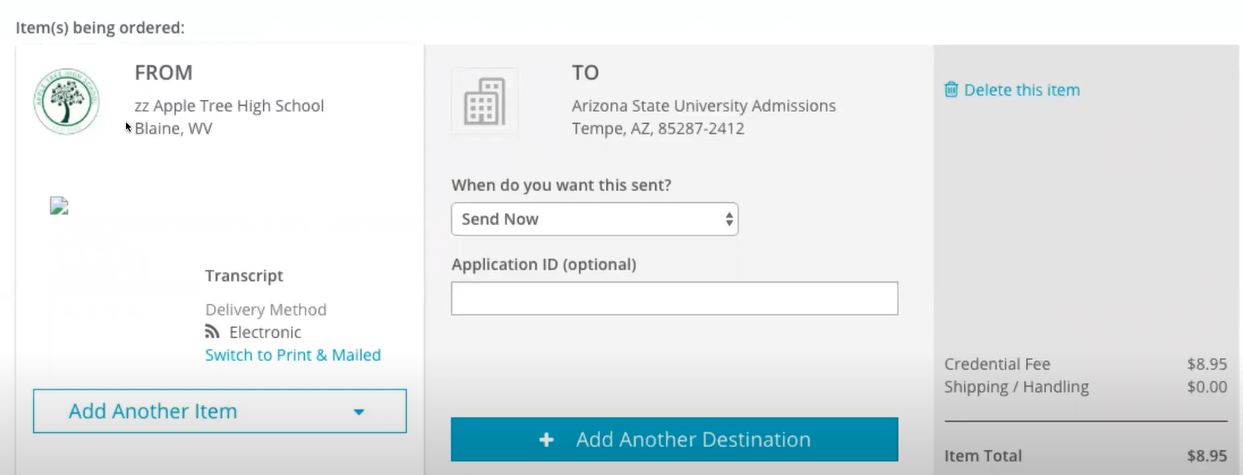Switch delivery to Print & Mailed
The image size is (1243, 475).
click(x=293, y=355)
